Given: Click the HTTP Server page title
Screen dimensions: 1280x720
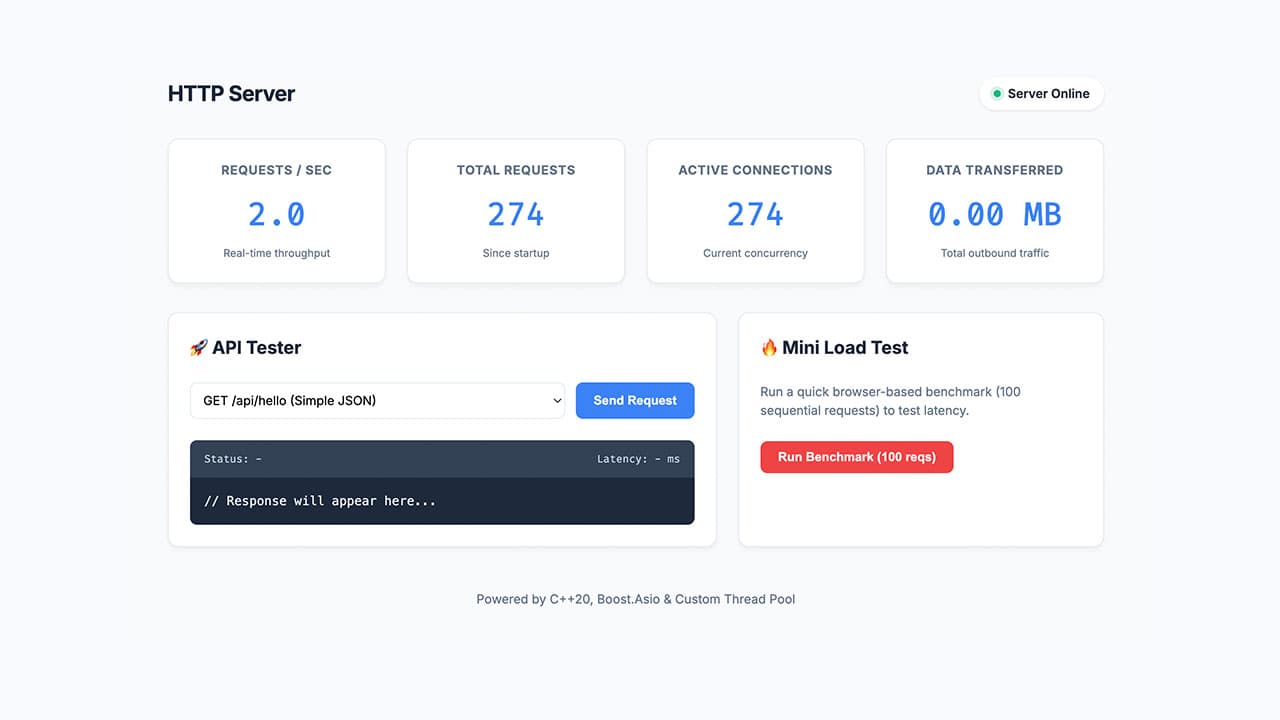Looking at the screenshot, I should (231, 93).
